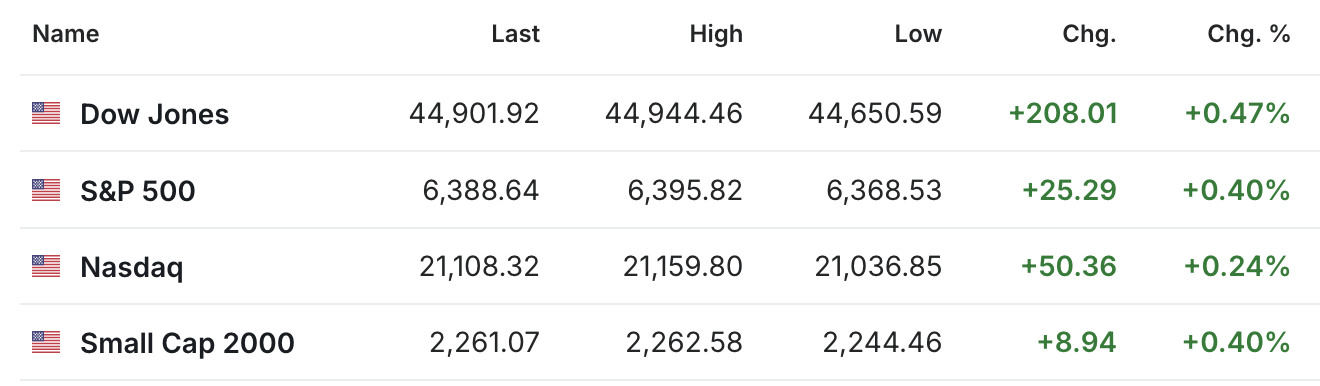Open the Dow Jones index link
Screen dimensions: 1320x386
click(155, 114)
